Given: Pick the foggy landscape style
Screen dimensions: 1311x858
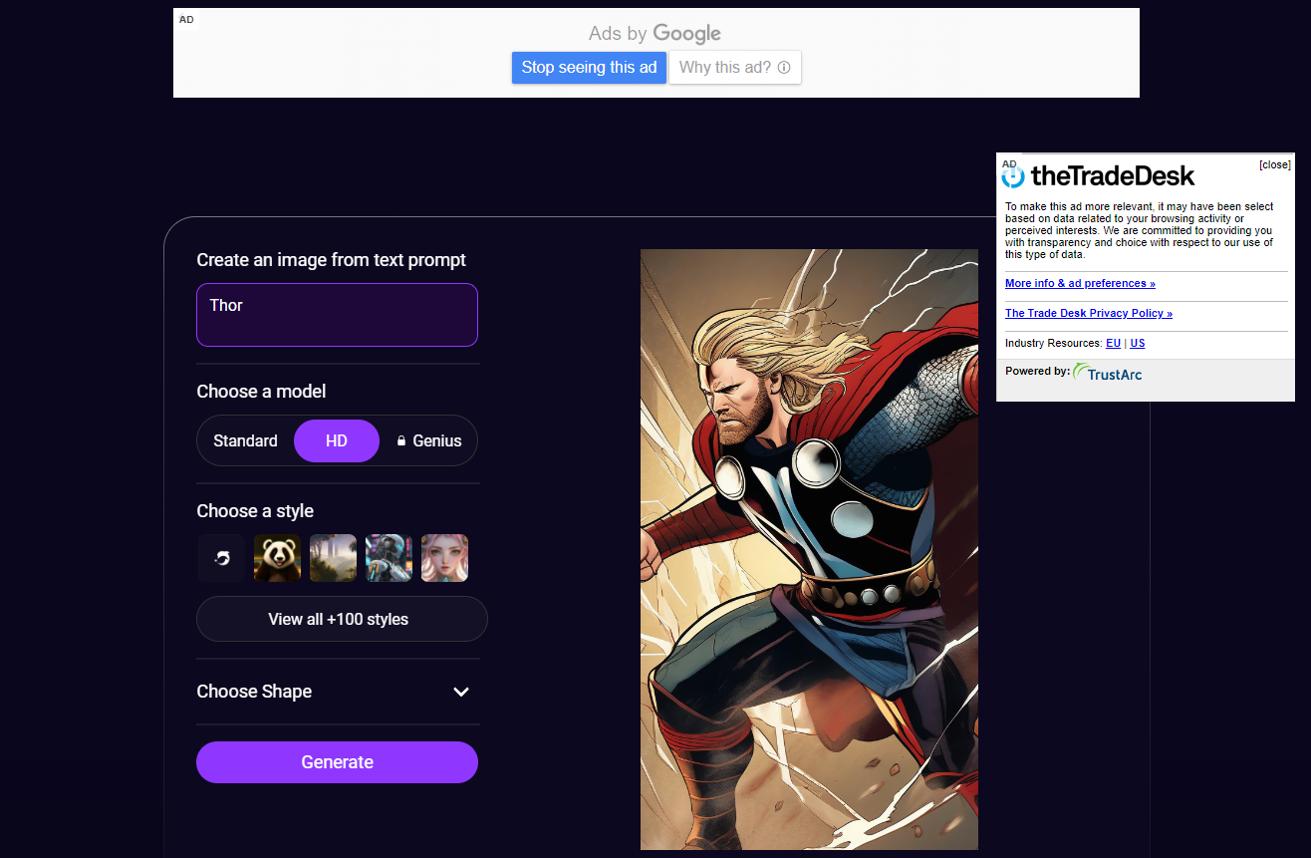Looking at the screenshot, I should click(333, 558).
